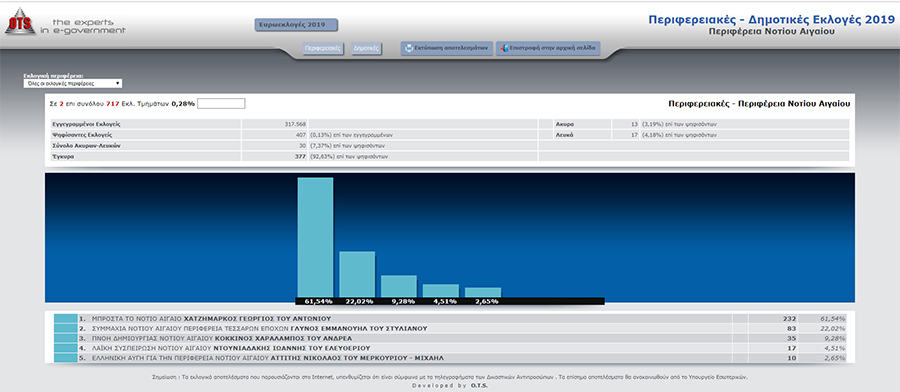Click color swatch of ΛΑΪΚΗ ΣΥΣΠΕΙΡΩΣΗ row

point(65,348)
